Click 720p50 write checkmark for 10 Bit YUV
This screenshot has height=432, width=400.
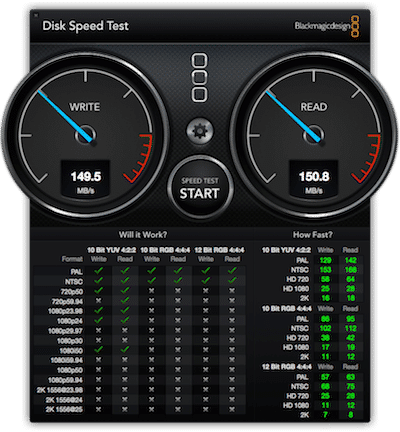click(x=98, y=290)
